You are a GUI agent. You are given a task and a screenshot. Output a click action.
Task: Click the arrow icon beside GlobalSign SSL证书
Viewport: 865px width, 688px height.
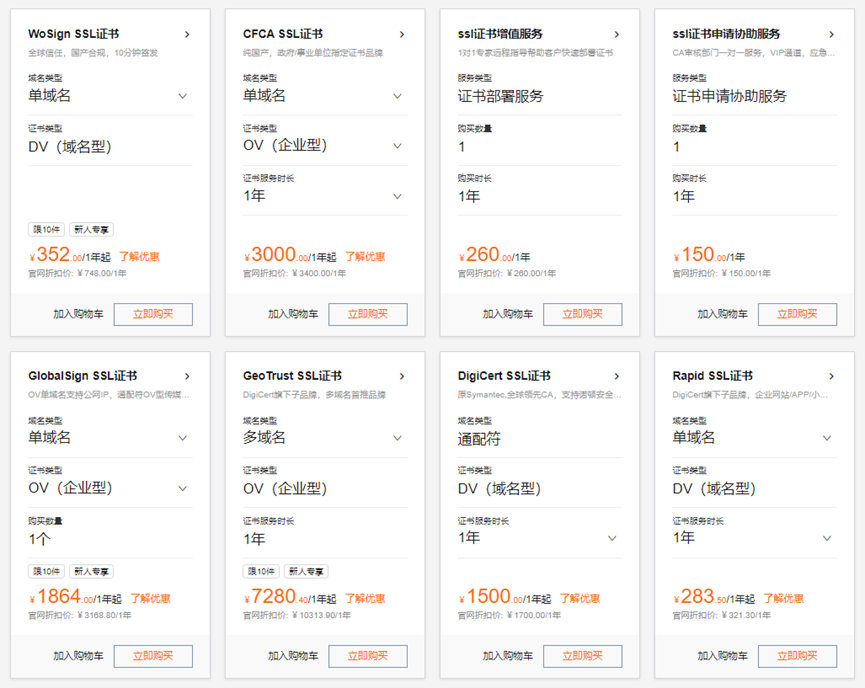(x=187, y=376)
